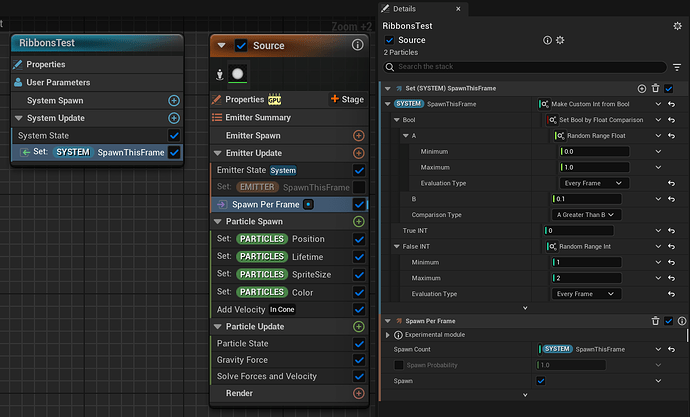This screenshot has height=417, width=690.
Task: Add module to Particle Update
Action: [x=359, y=326]
